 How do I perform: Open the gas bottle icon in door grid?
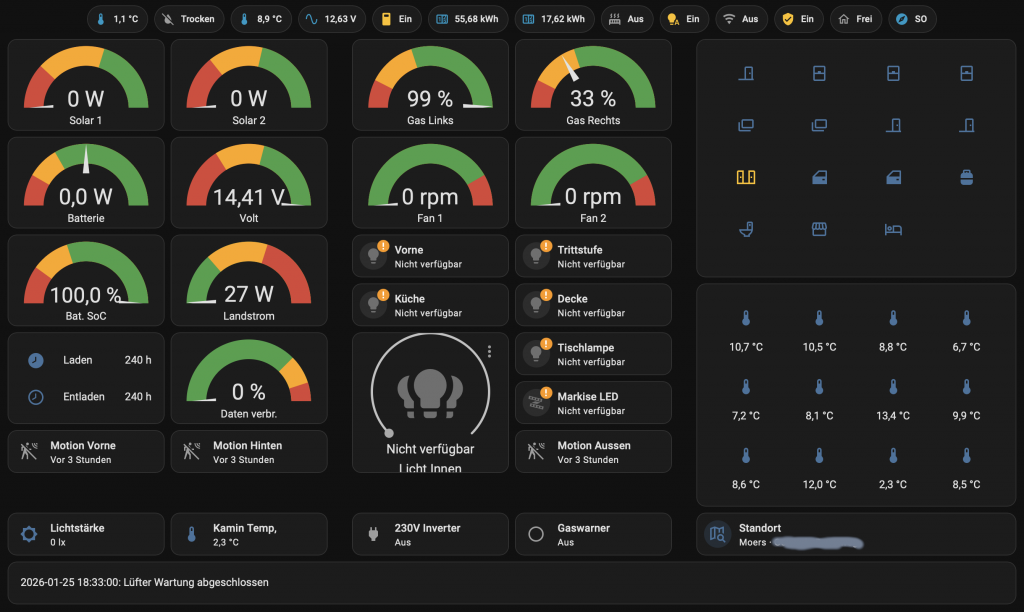click(x=967, y=177)
